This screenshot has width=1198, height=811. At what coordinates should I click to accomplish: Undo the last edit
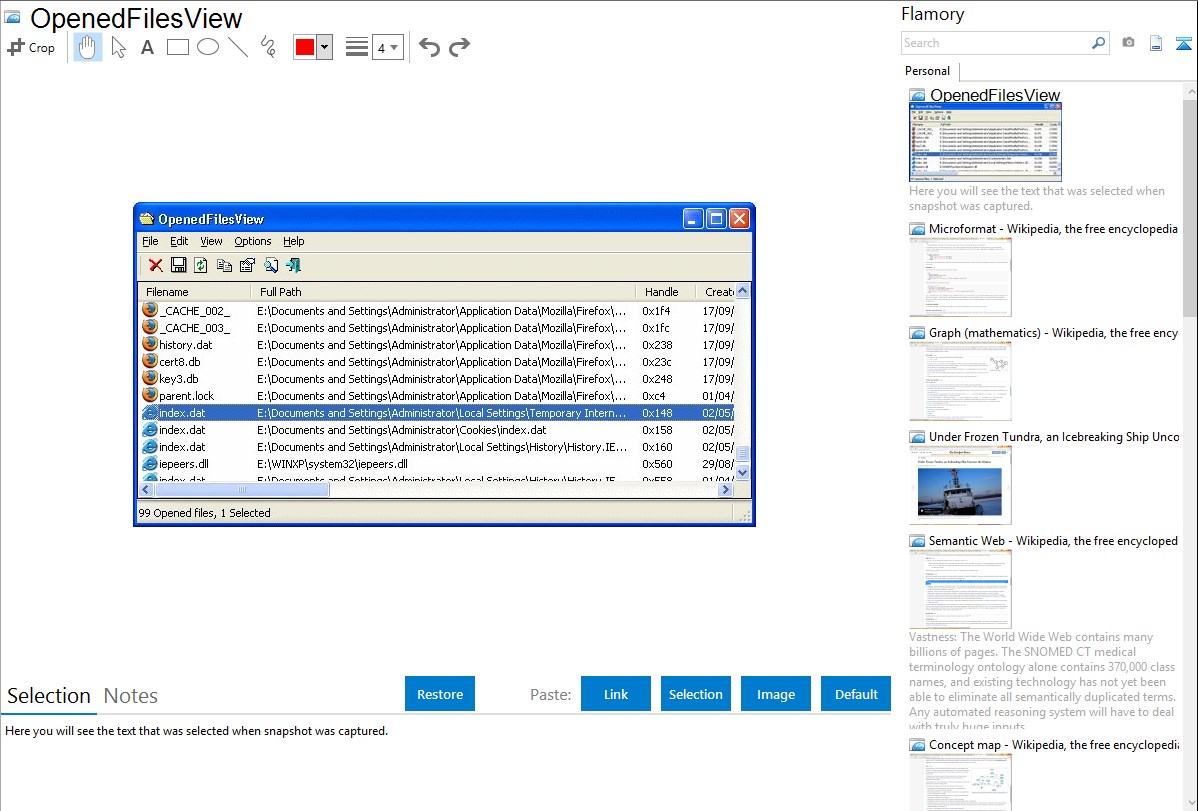pyautogui.click(x=429, y=47)
